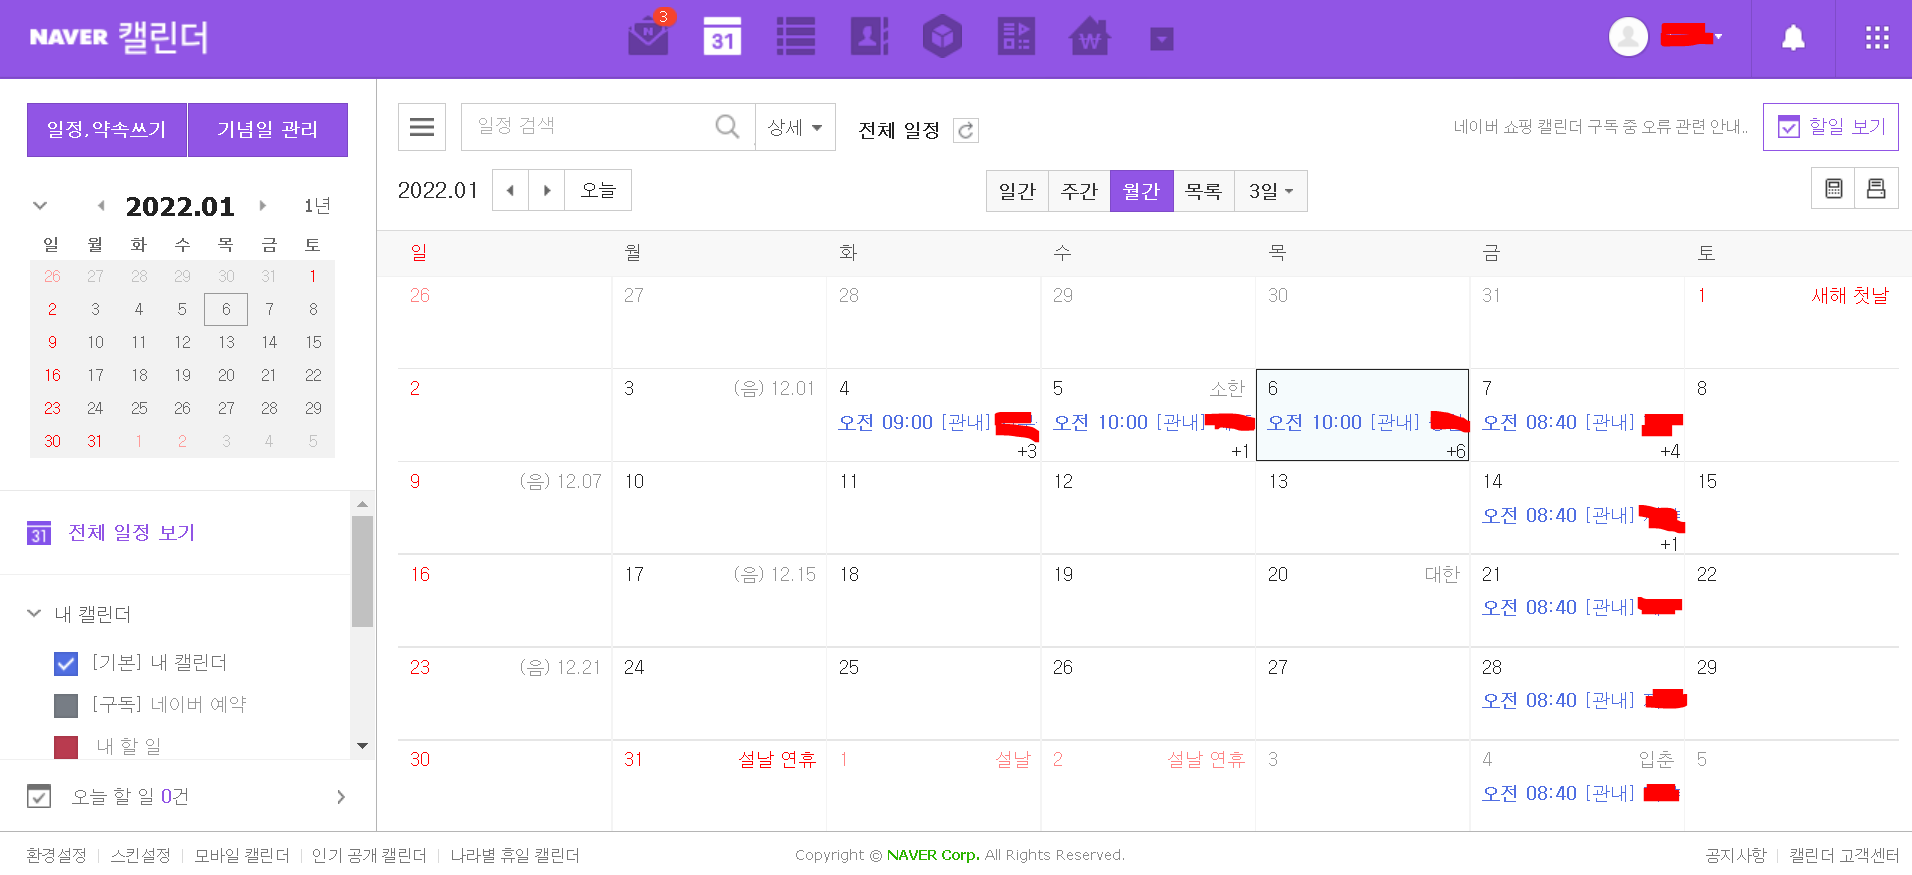Open the 3일 view dropdown

(1271, 191)
